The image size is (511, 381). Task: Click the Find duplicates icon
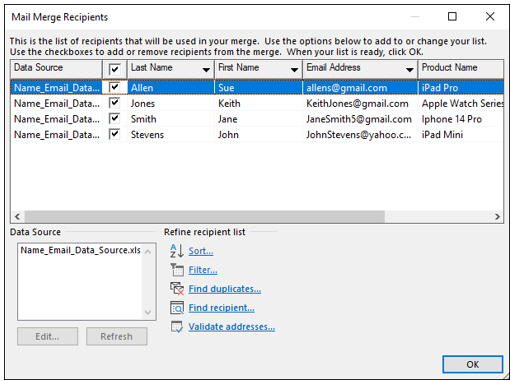(177, 289)
